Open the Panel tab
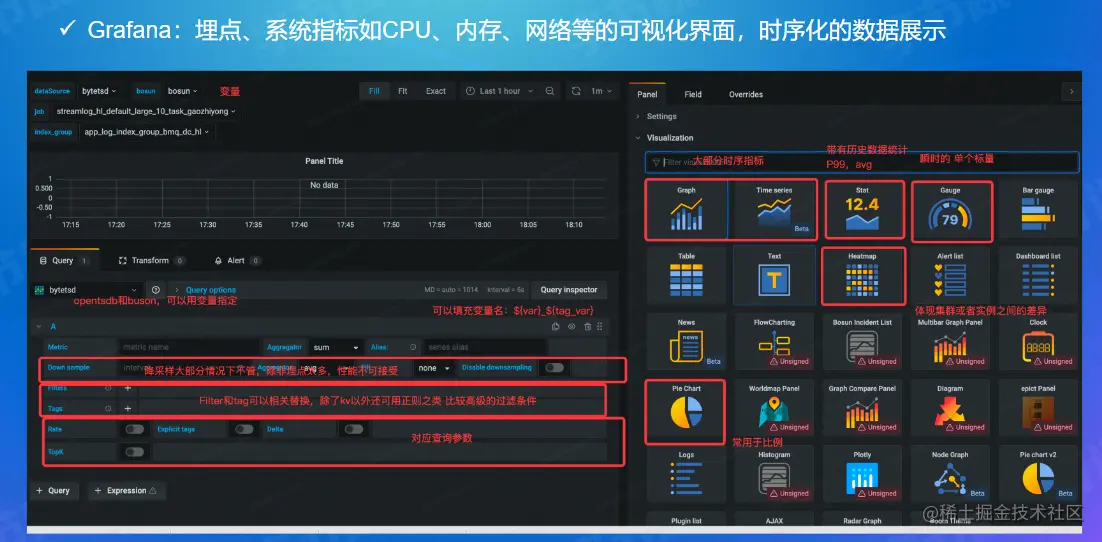This screenshot has height=542, width=1102. tap(647, 94)
